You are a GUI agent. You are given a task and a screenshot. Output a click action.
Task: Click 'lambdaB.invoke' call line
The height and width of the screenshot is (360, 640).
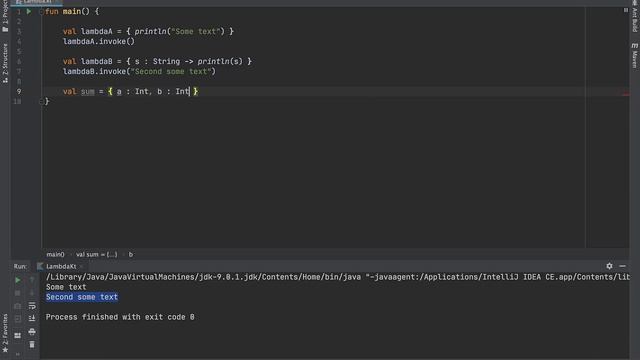(x=139, y=71)
